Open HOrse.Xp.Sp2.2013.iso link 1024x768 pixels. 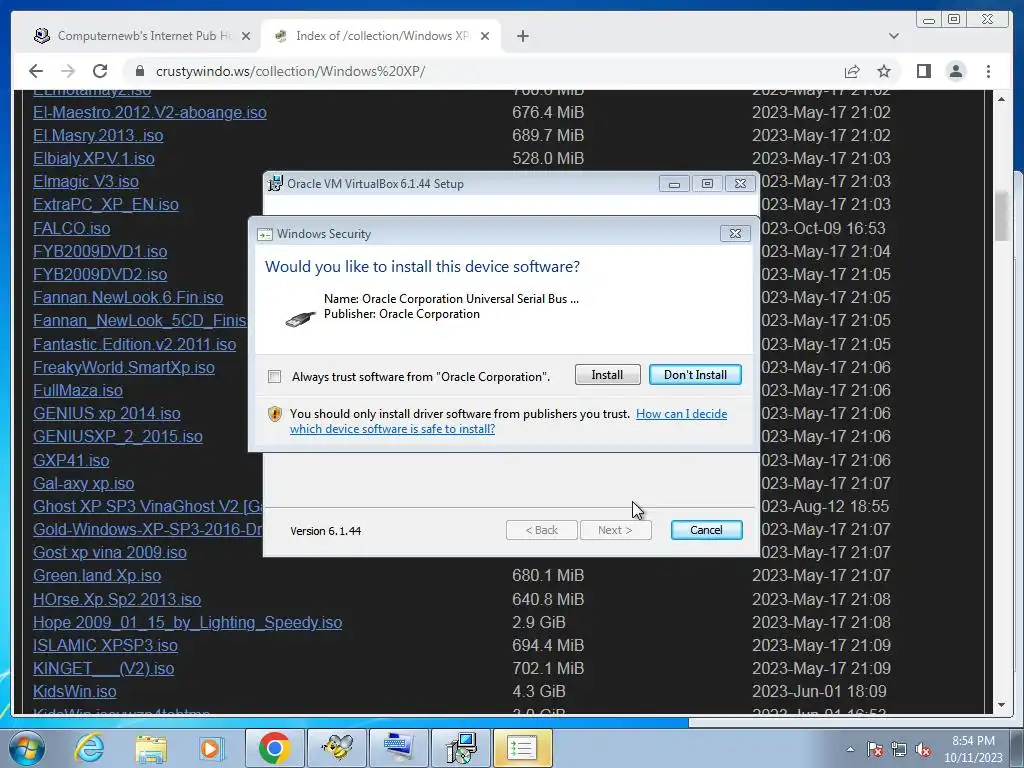click(117, 600)
